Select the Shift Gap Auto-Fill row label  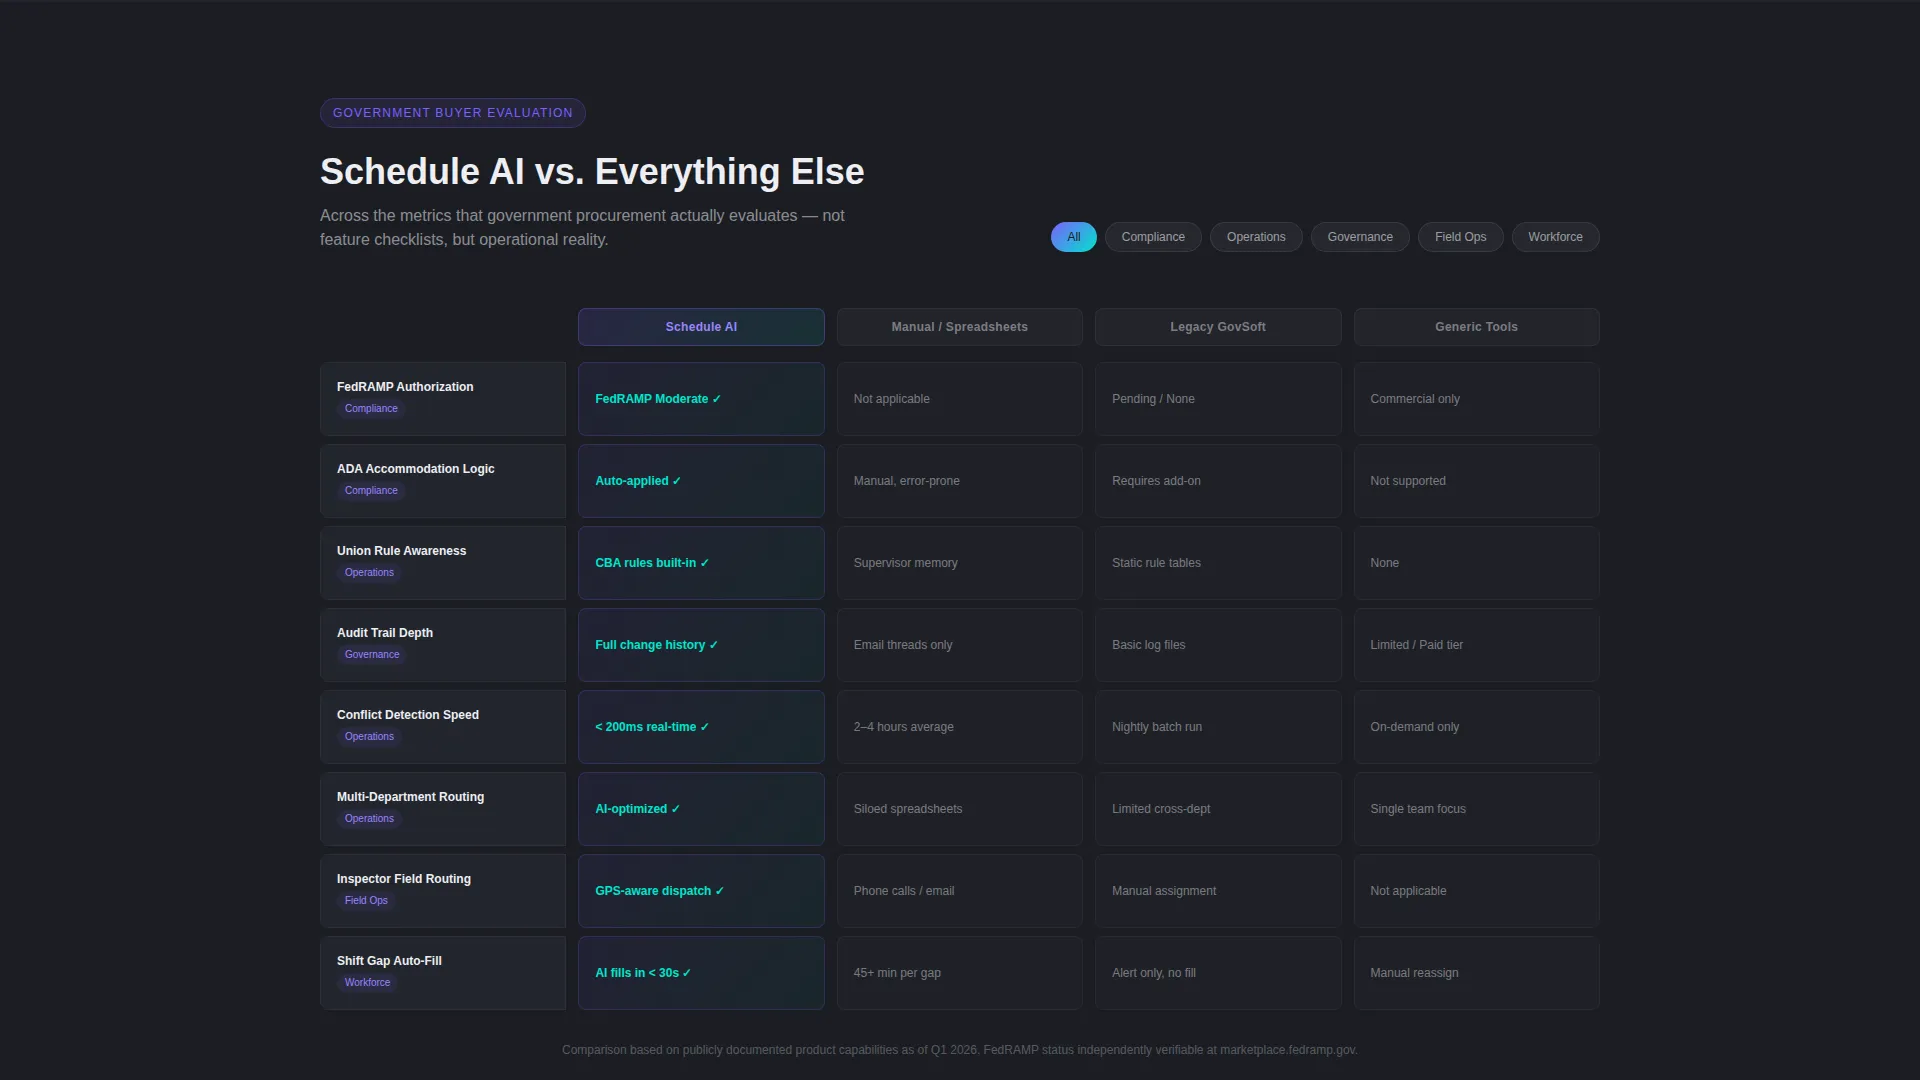point(443,973)
